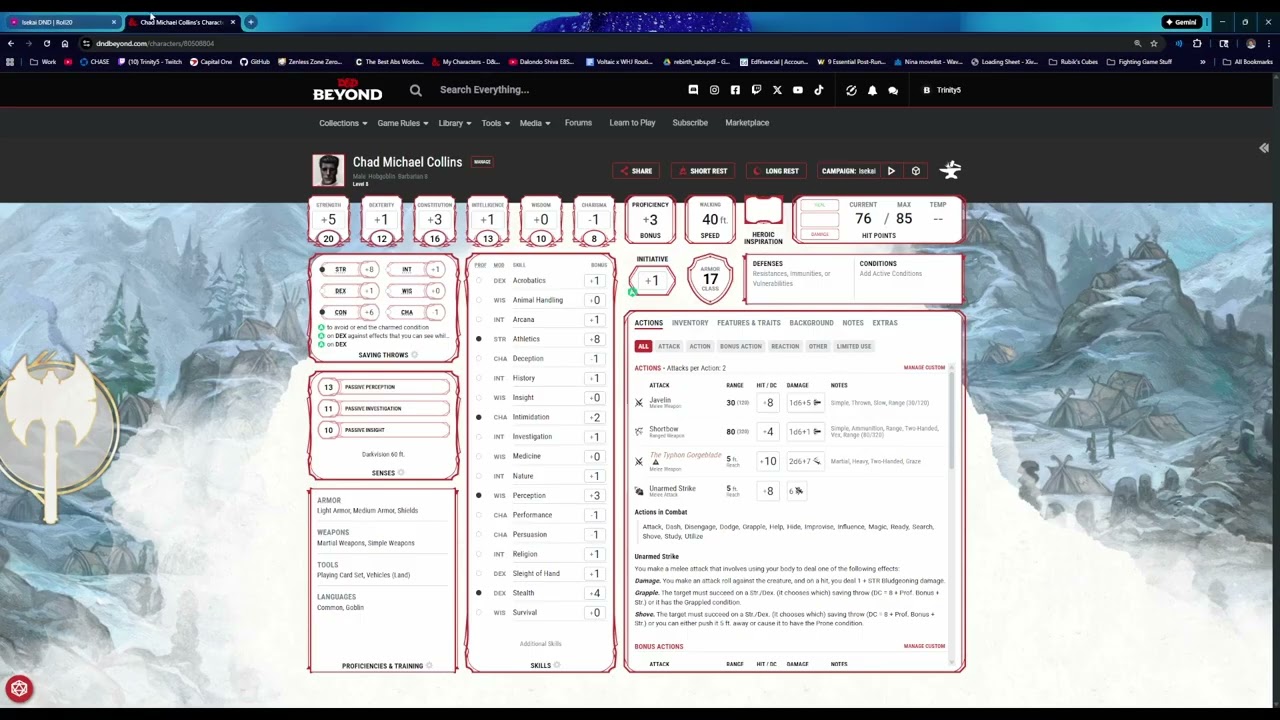
Task: Switch to the Features & Traits tab
Action: pyautogui.click(x=748, y=323)
